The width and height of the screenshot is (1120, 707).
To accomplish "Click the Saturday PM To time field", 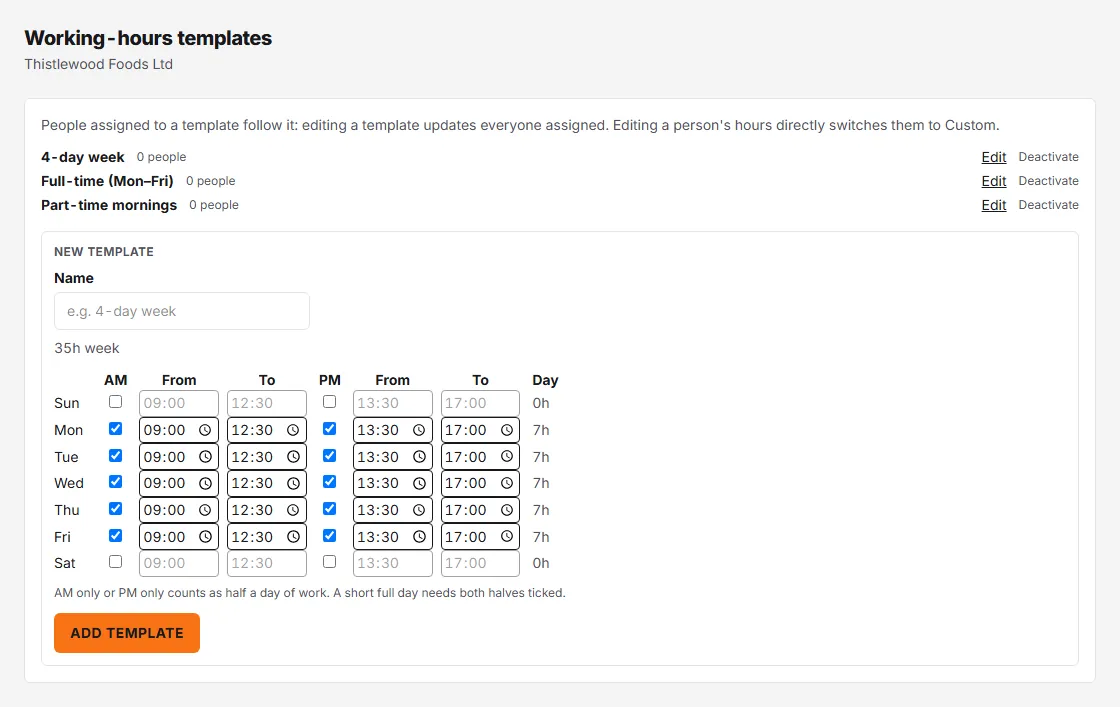I will pos(480,563).
